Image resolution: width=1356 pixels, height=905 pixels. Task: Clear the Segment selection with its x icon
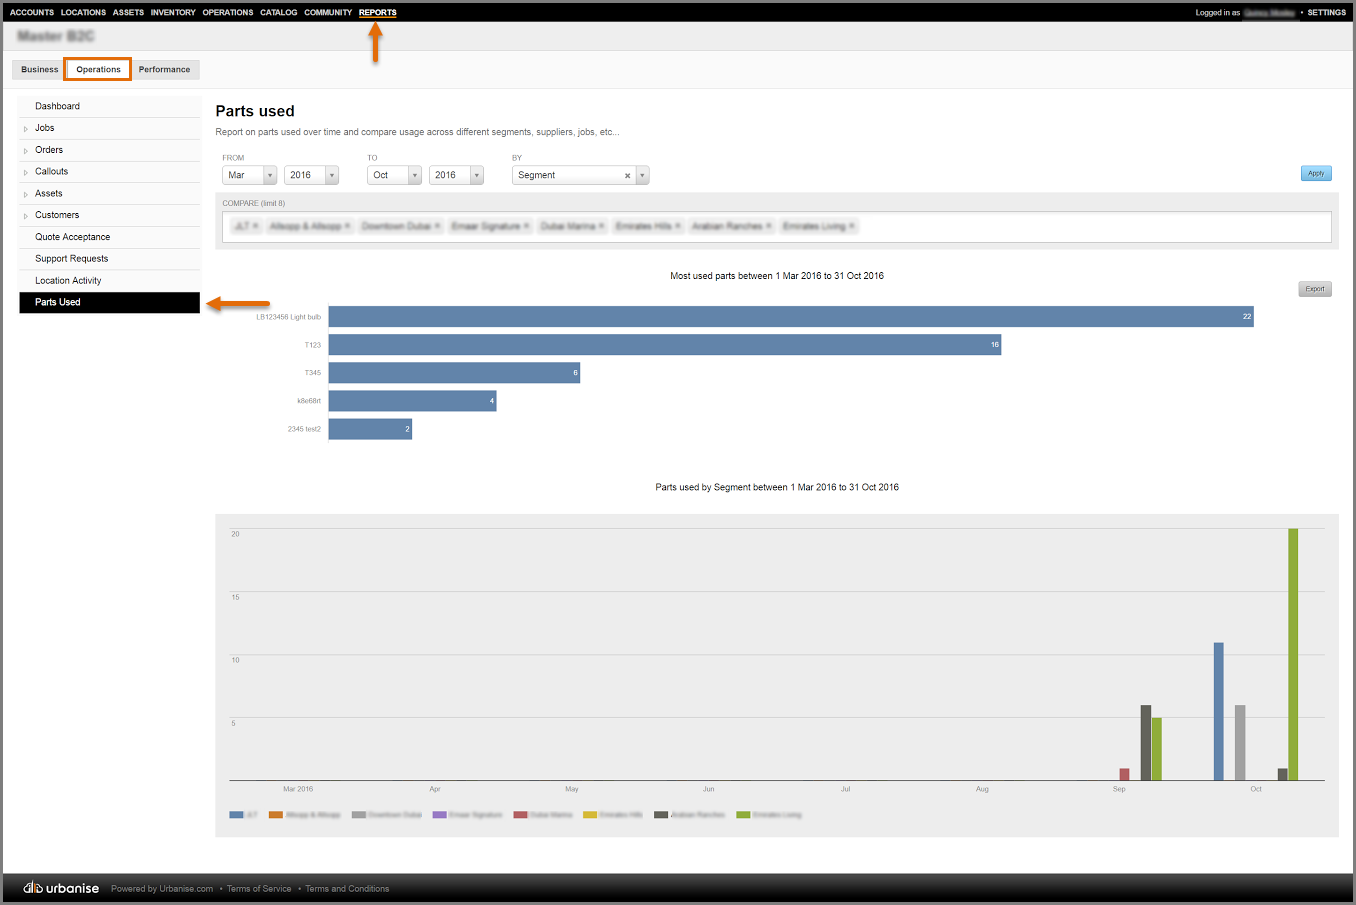pos(627,176)
